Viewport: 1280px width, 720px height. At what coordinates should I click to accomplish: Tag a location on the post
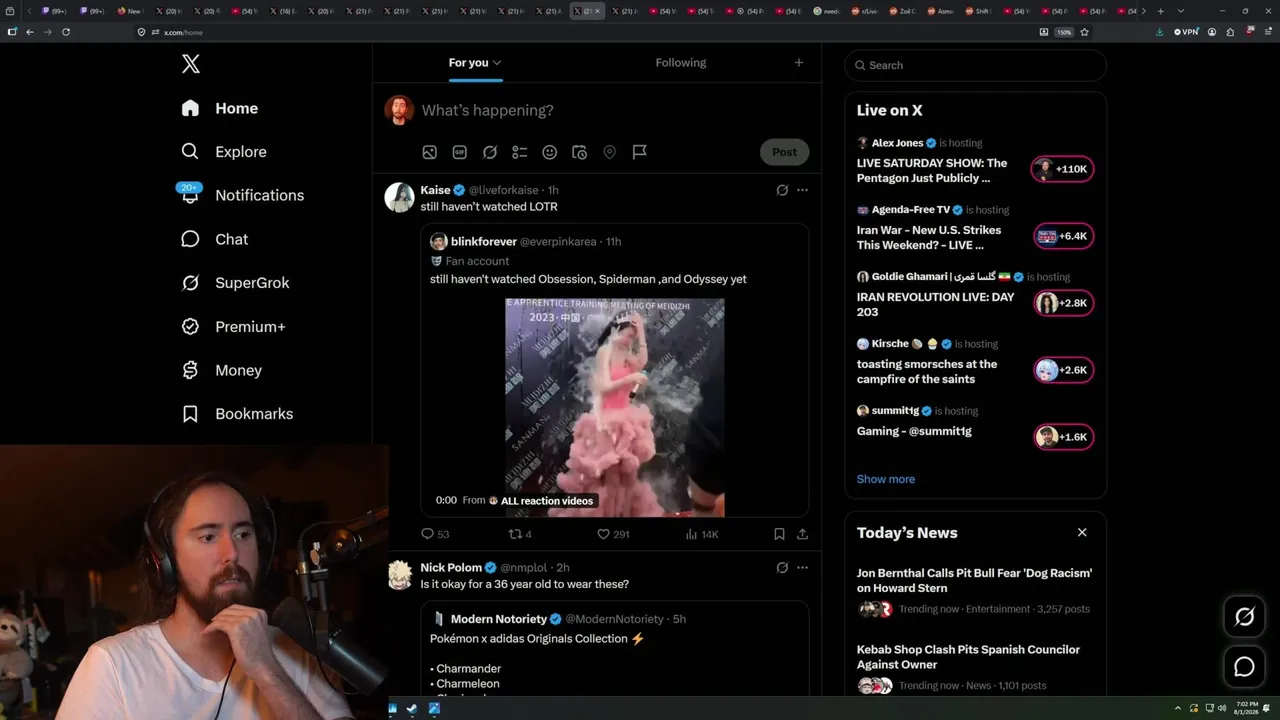pos(609,152)
